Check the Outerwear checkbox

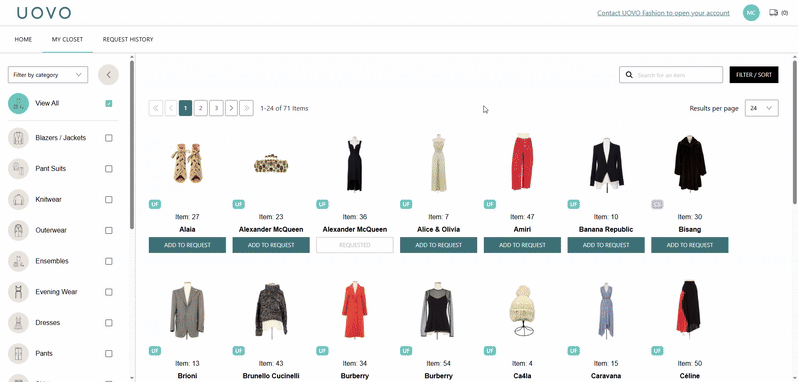(x=108, y=230)
